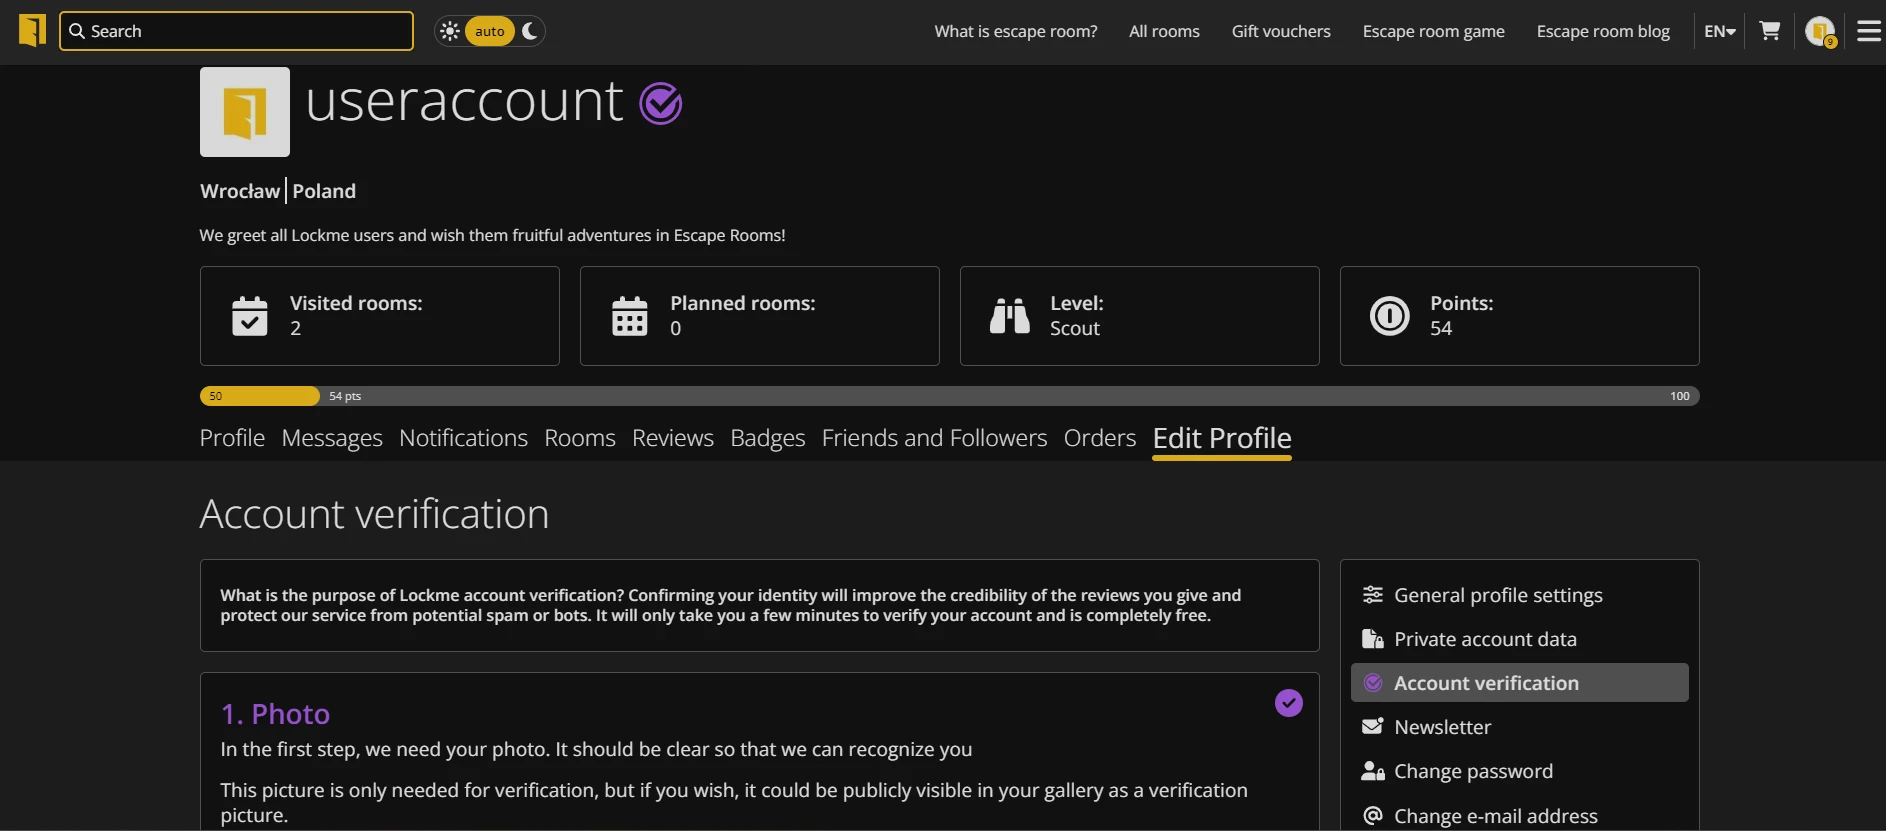Click the Visited rooms calendar icon

[x=249, y=316]
